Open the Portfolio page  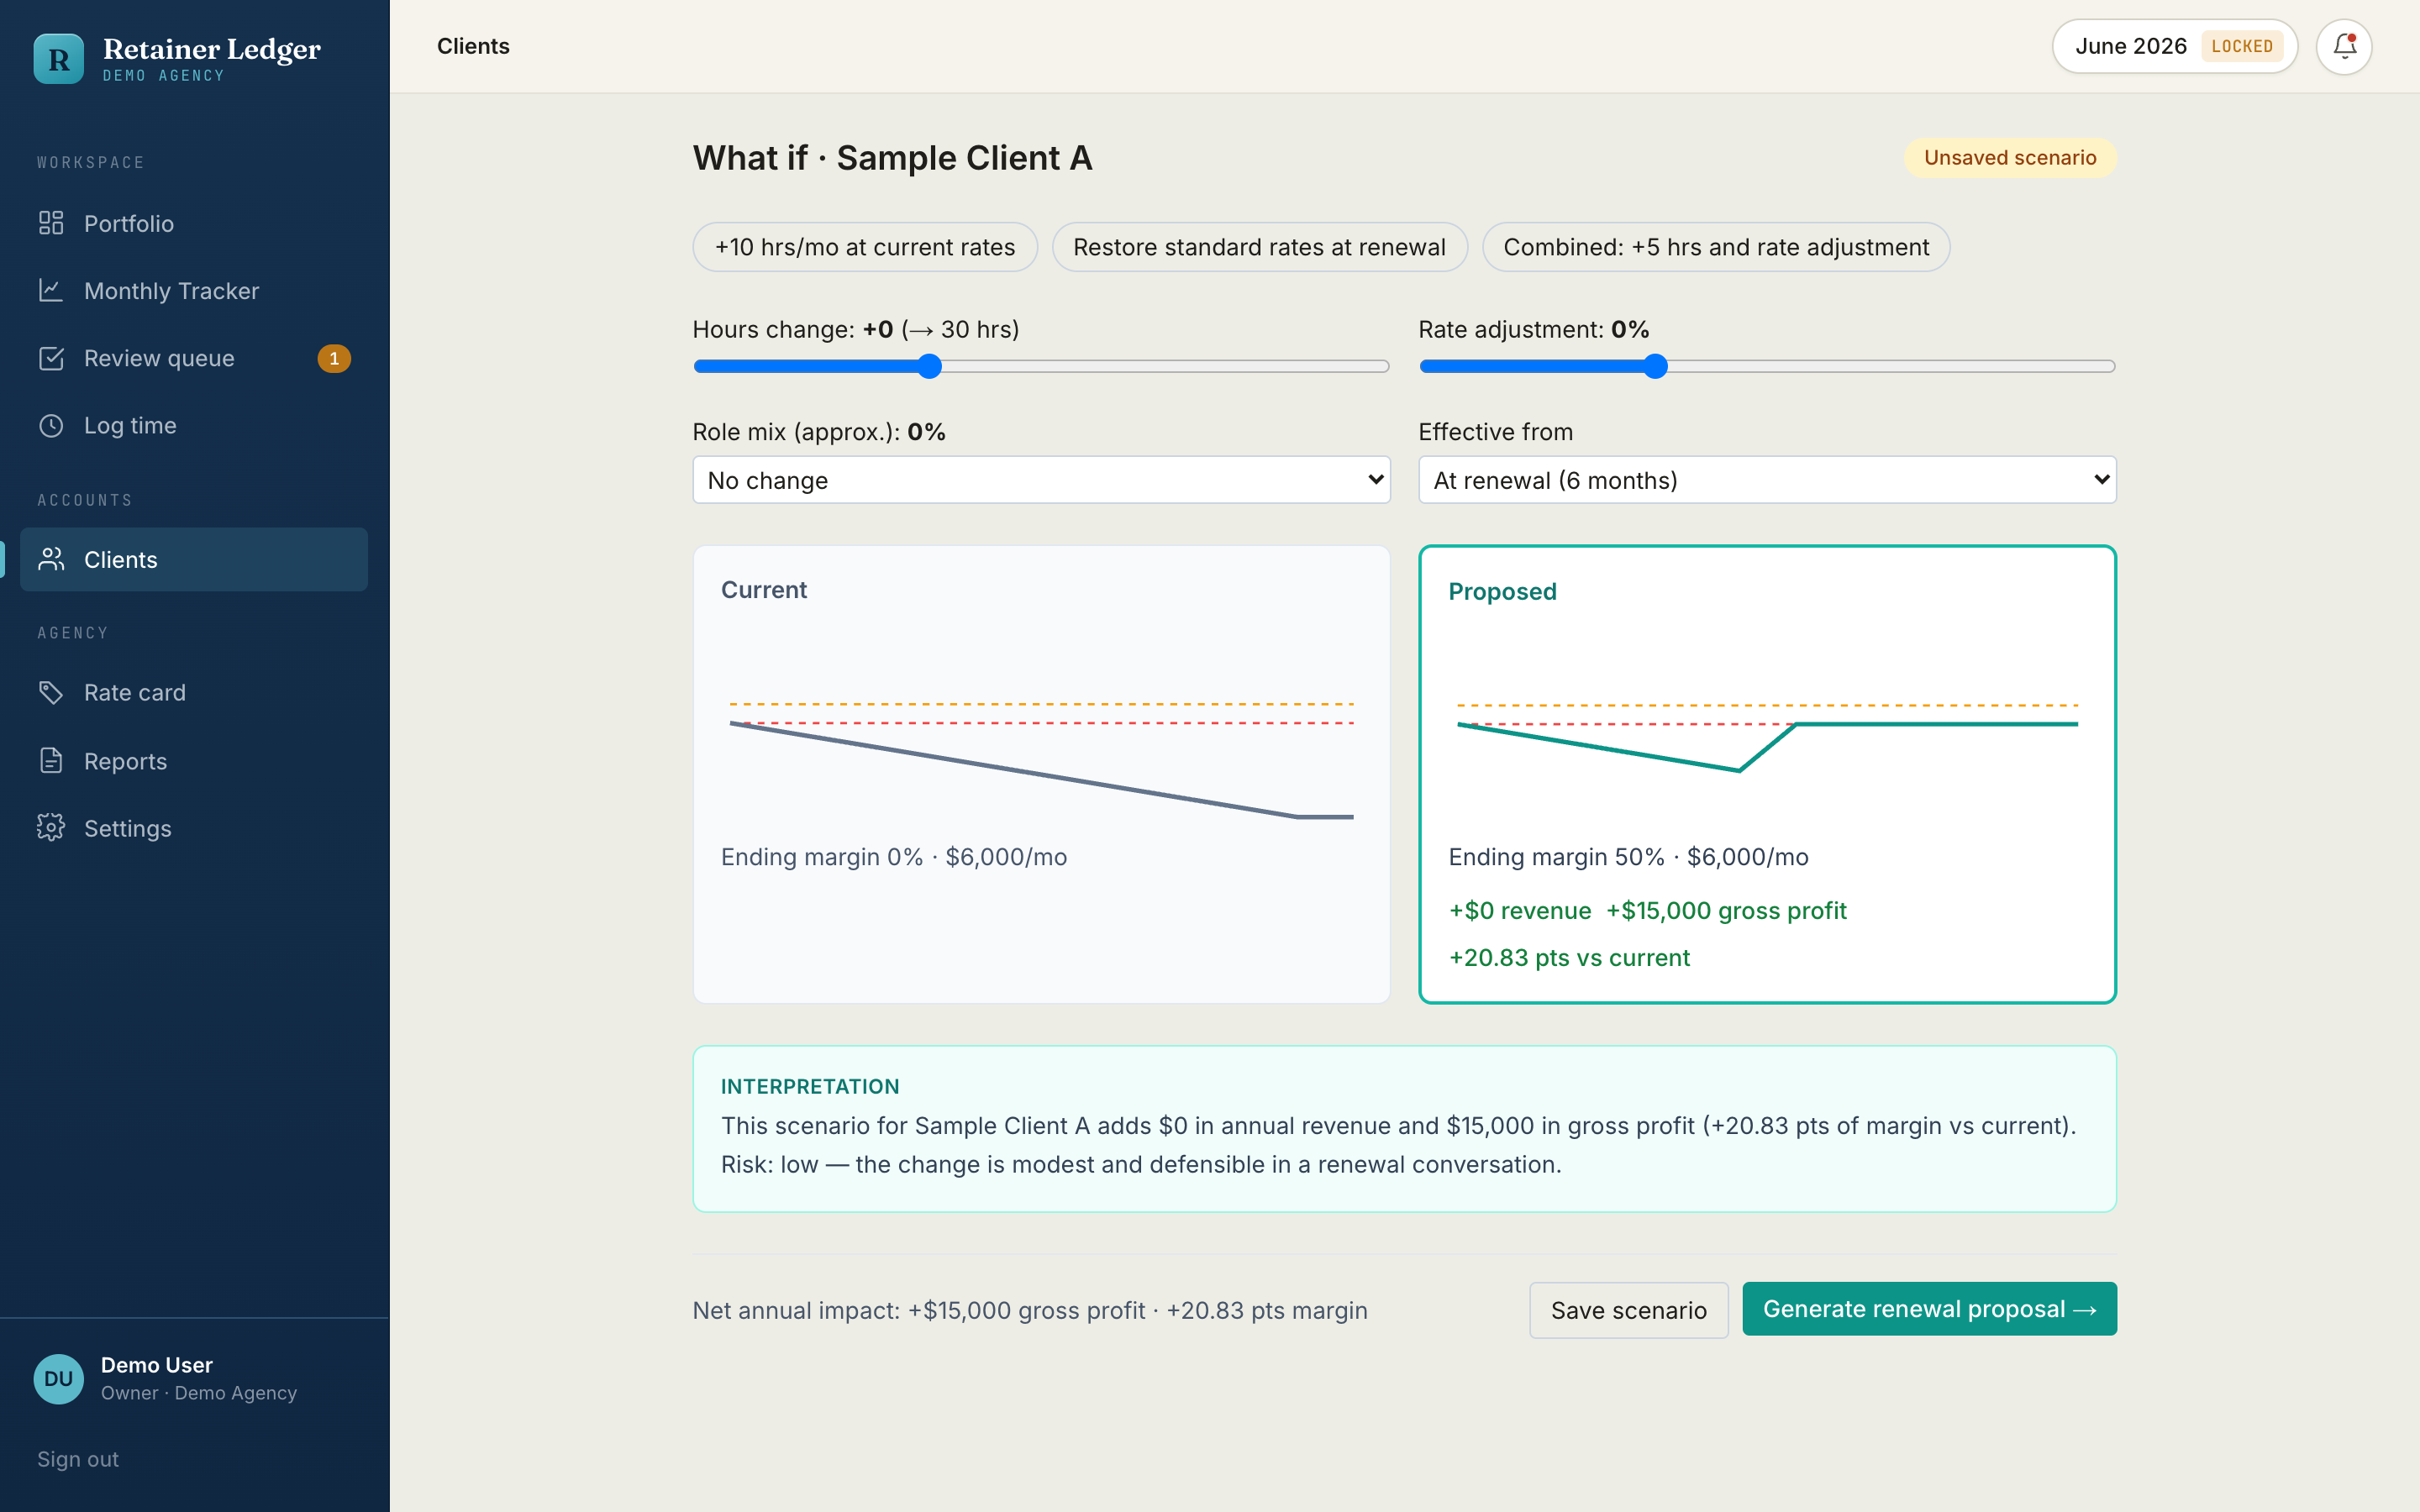[x=194, y=223]
